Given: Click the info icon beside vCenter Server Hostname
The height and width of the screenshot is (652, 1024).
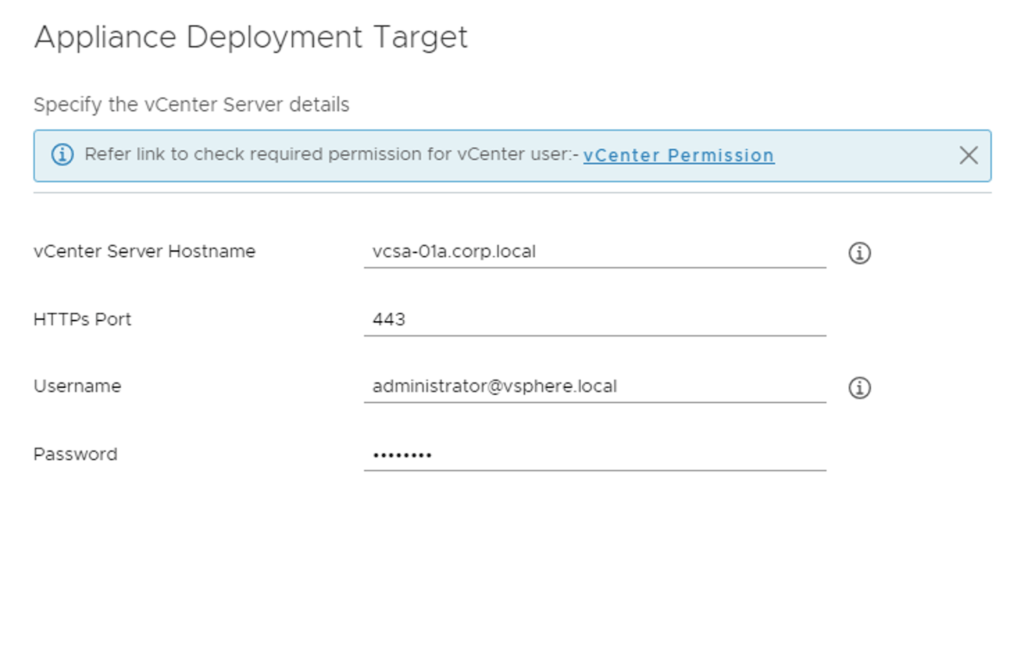Looking at the screenshot, I should click(x=859, y=253).
